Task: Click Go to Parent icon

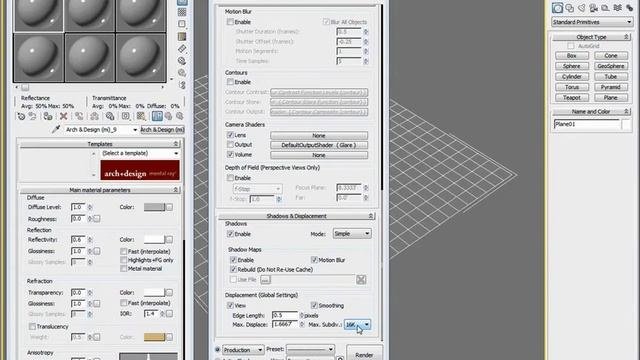Action: click(169, 116)
